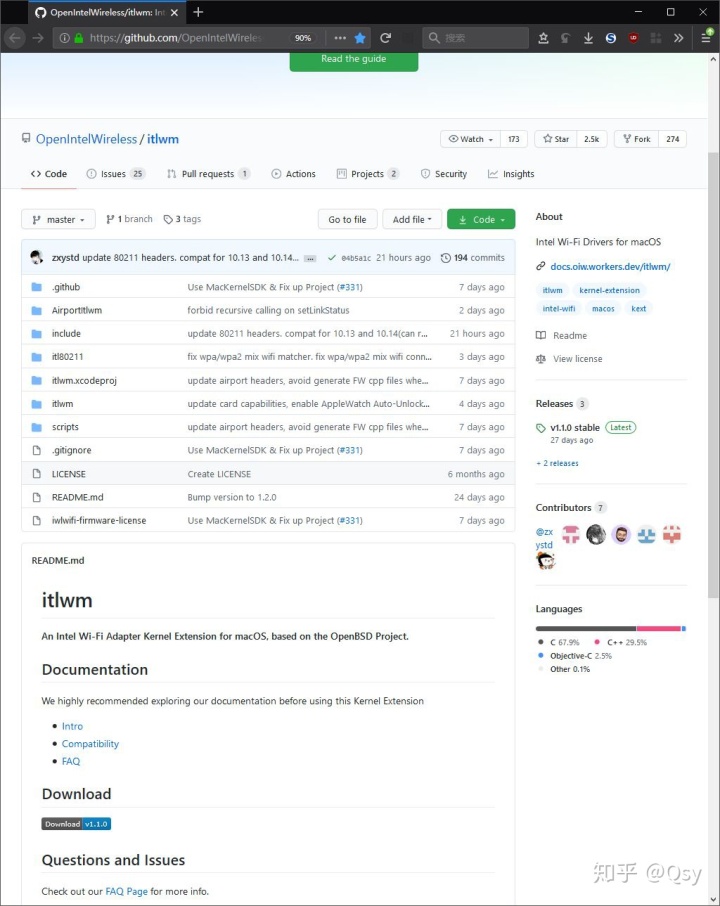Open the Projects tab

coord(368,174)
